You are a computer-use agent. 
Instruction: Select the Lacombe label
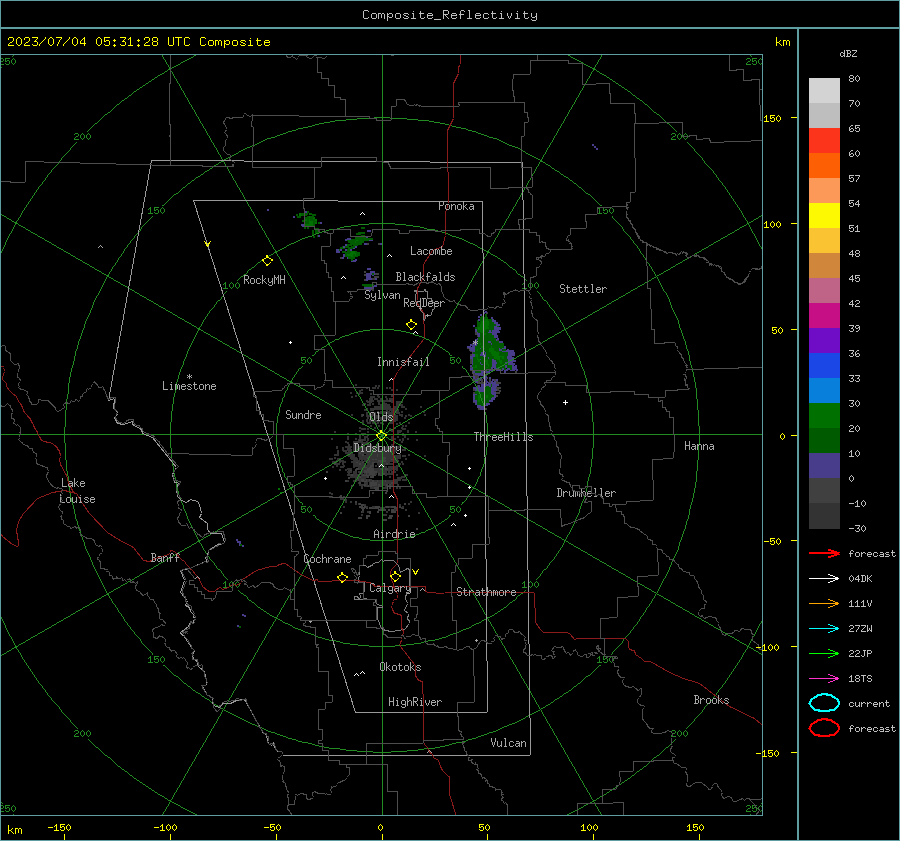431,251
